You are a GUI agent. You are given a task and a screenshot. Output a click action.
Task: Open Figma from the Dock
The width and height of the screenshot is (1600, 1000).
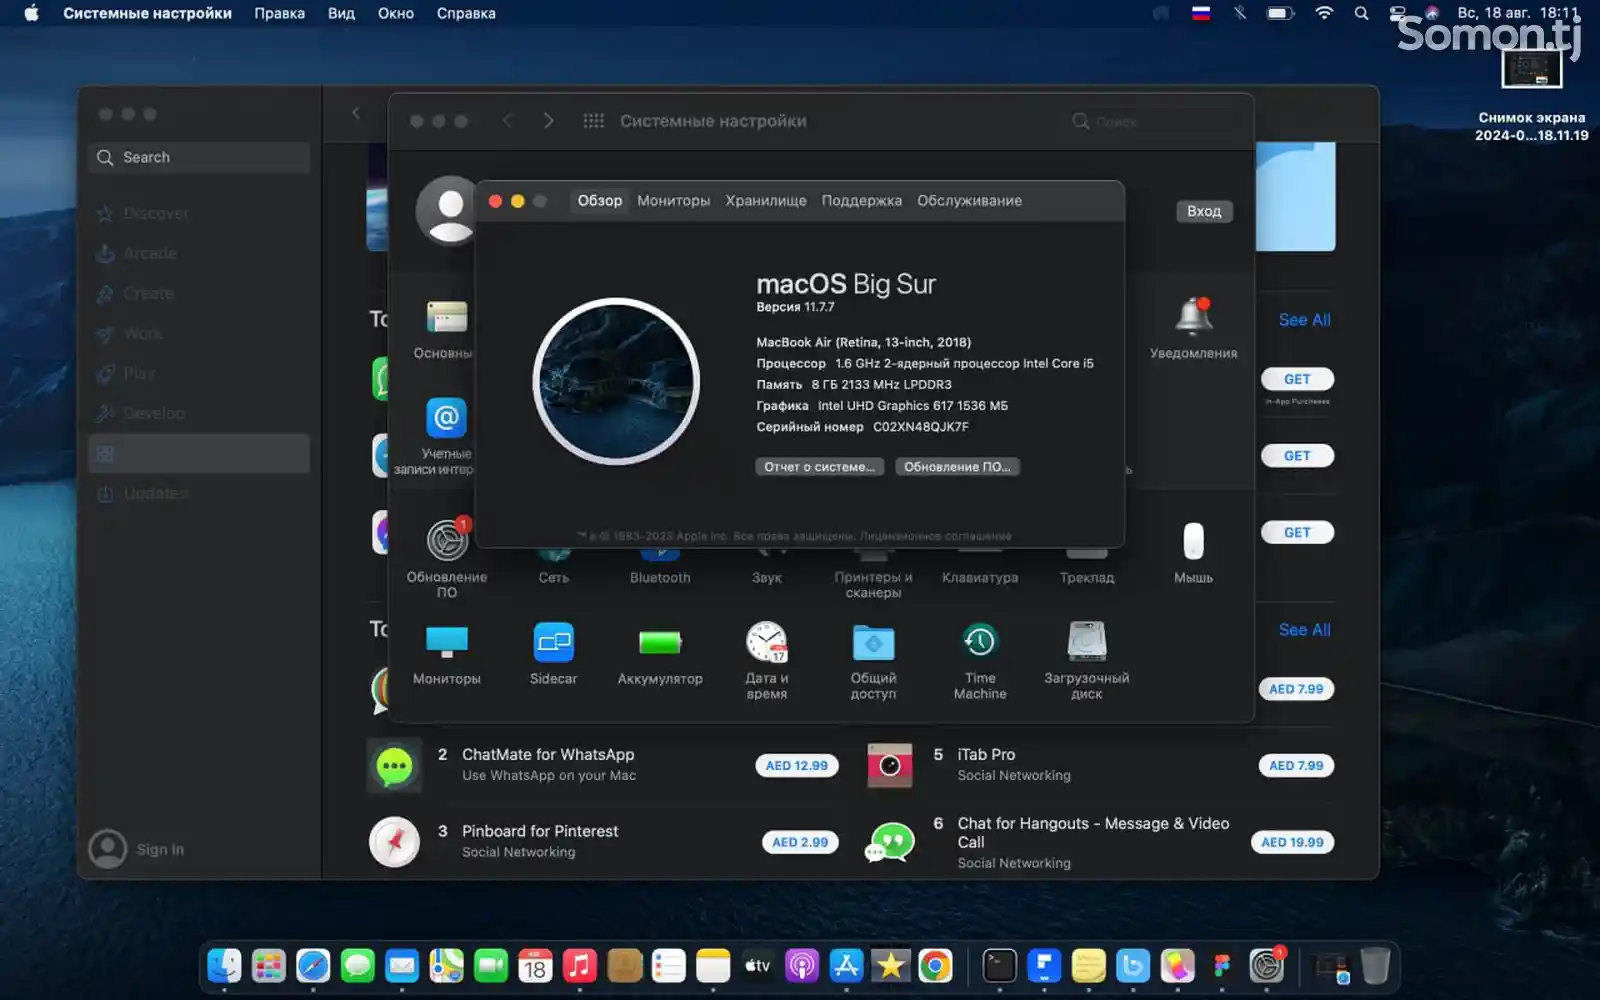pyautogui.click(x=1222, y=965)
